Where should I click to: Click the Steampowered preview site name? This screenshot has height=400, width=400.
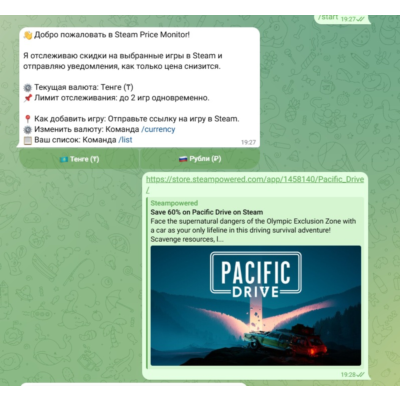(174, 203)
